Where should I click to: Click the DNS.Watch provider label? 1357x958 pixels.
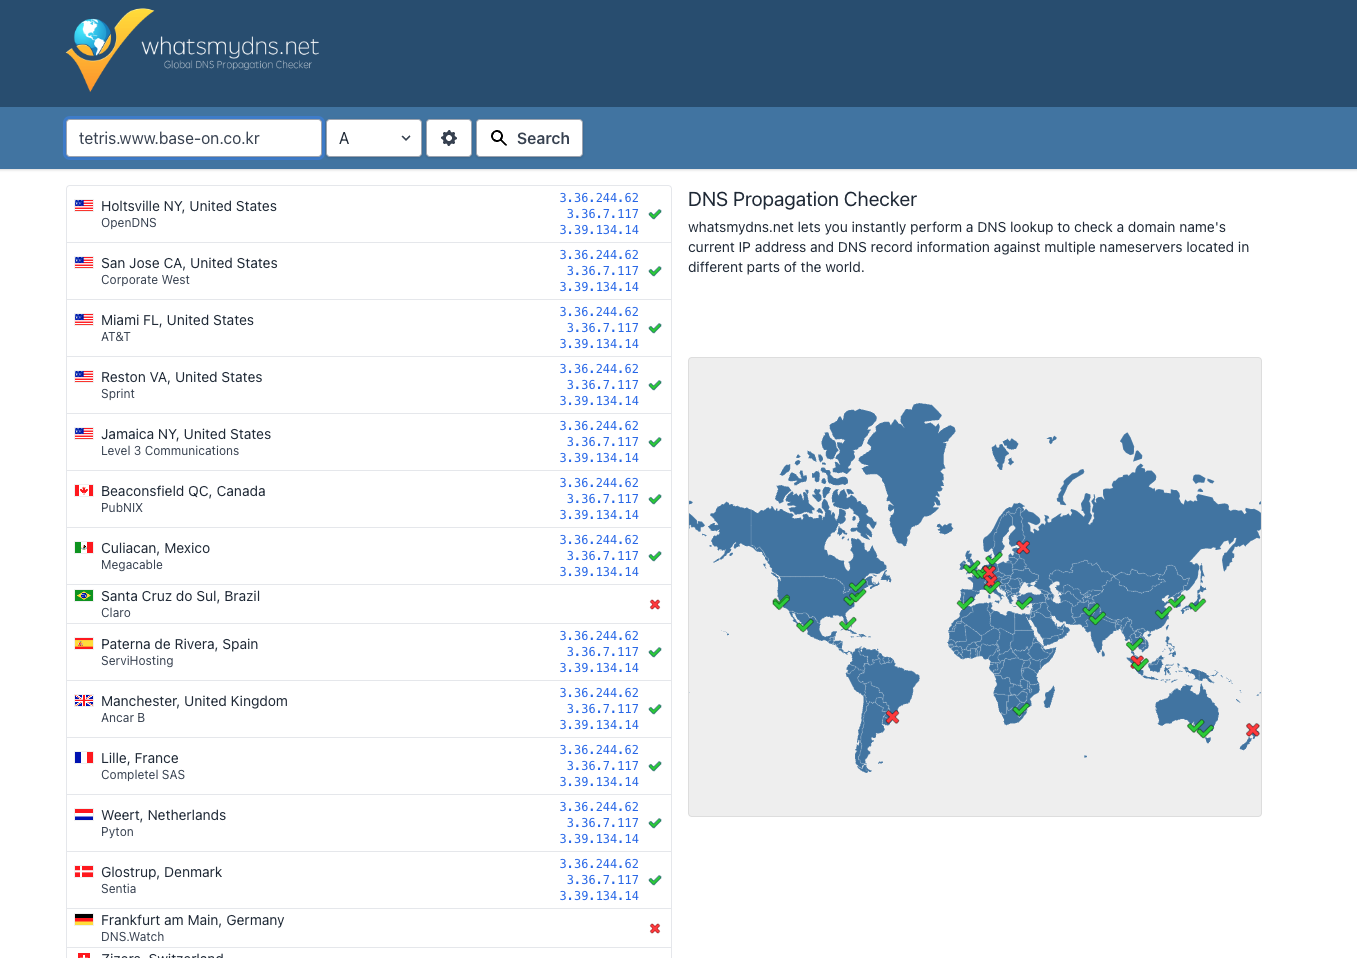point(132,937)
